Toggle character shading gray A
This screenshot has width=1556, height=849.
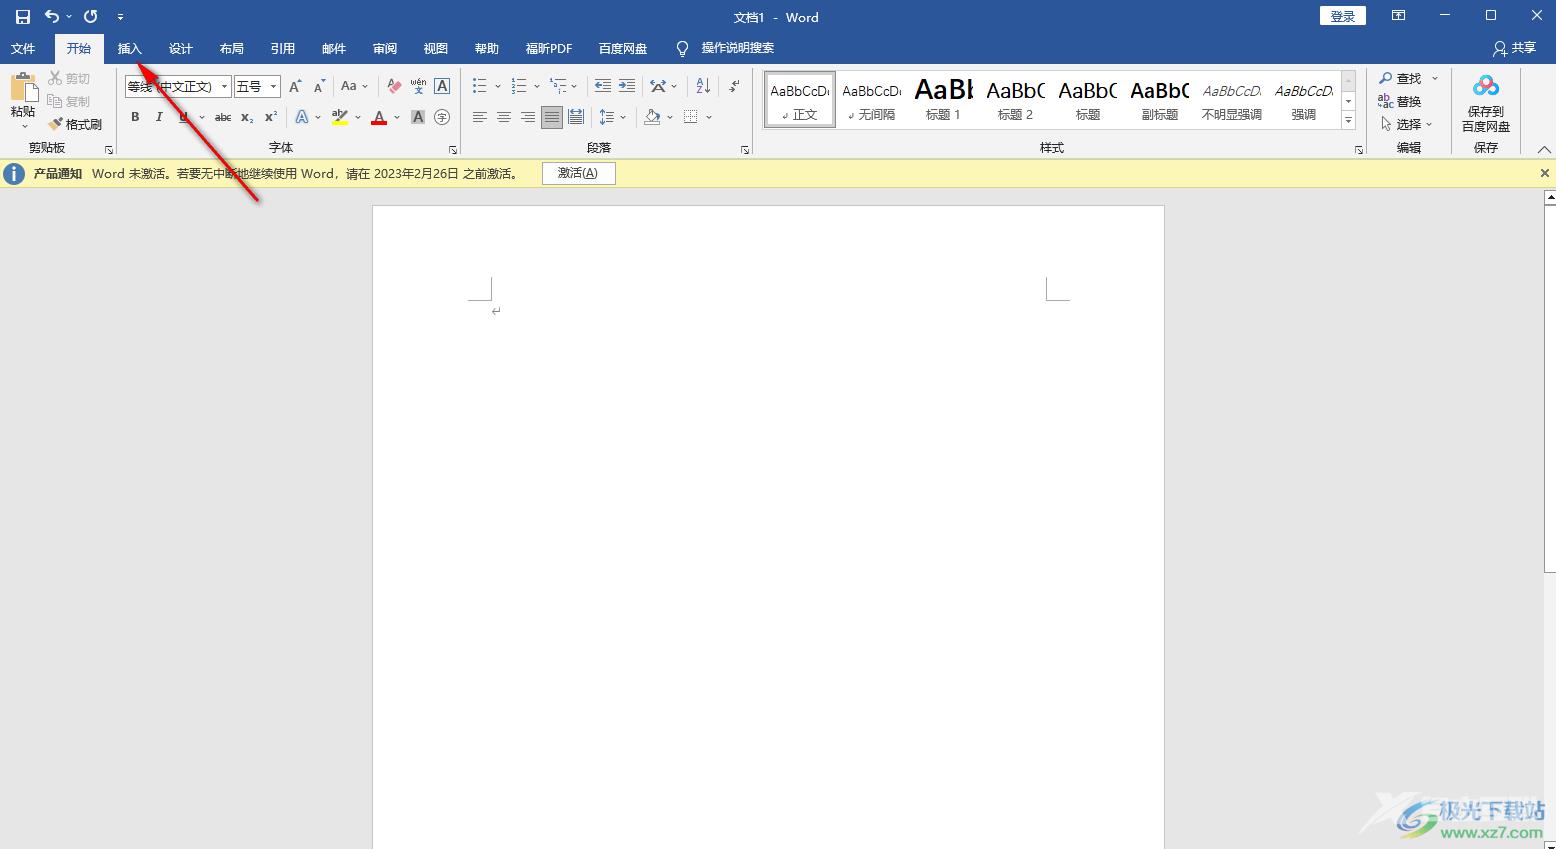click(418, 117)
